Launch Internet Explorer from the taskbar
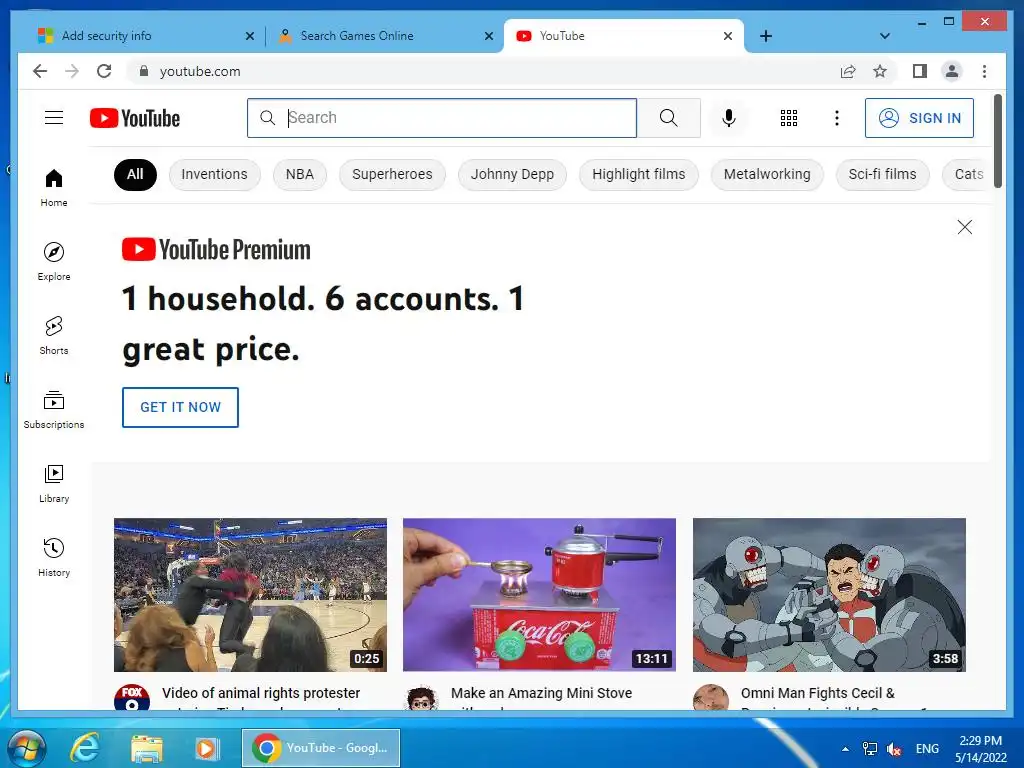 86,748
